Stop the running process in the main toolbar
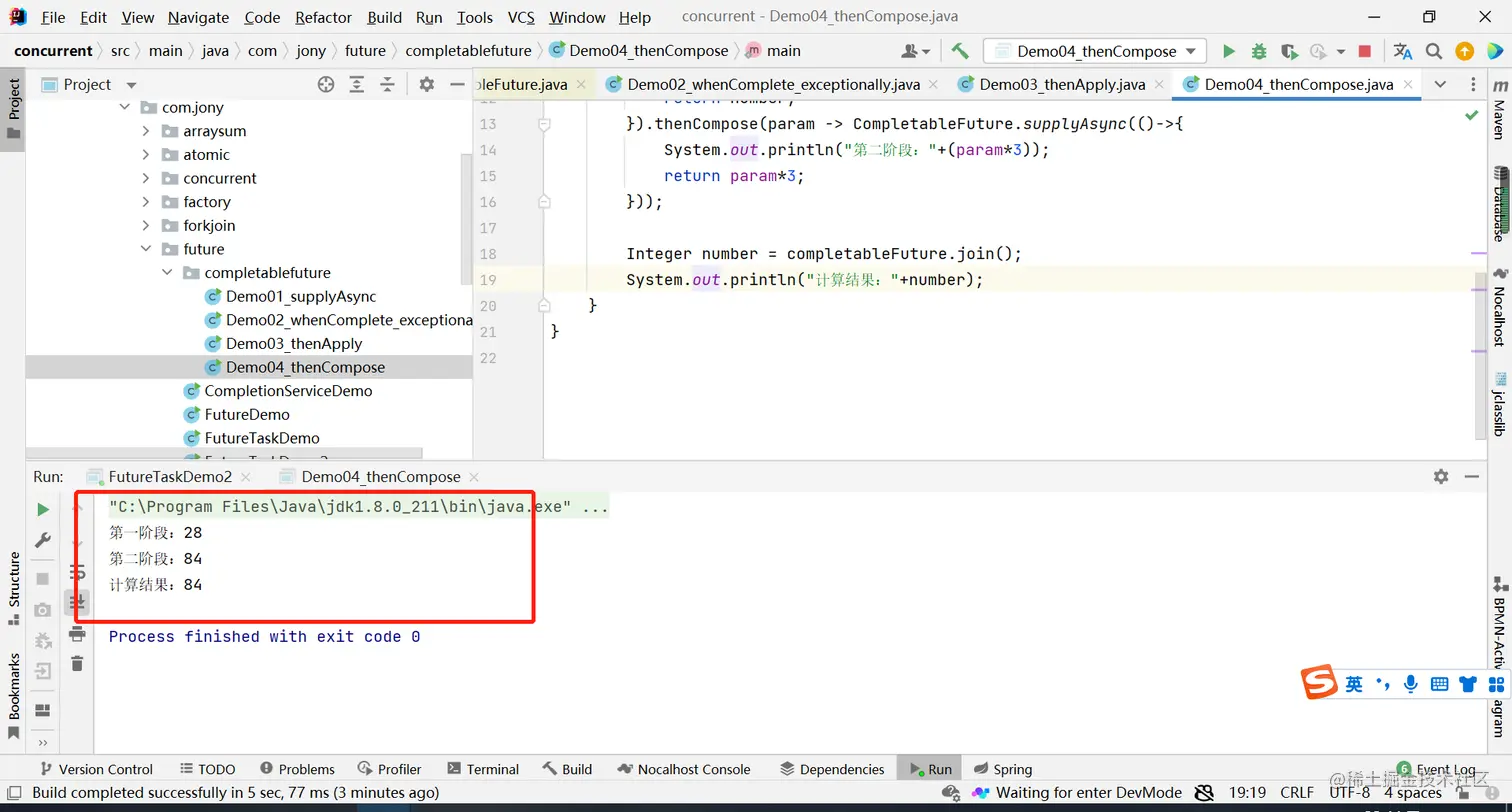 [x=1364, y=51]
